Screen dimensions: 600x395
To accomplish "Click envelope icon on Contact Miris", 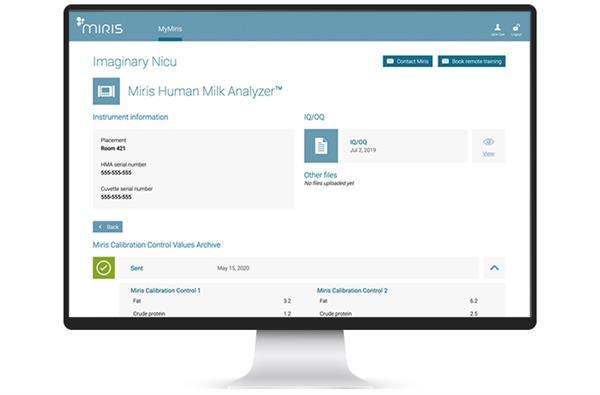I will tap(390, 61).
